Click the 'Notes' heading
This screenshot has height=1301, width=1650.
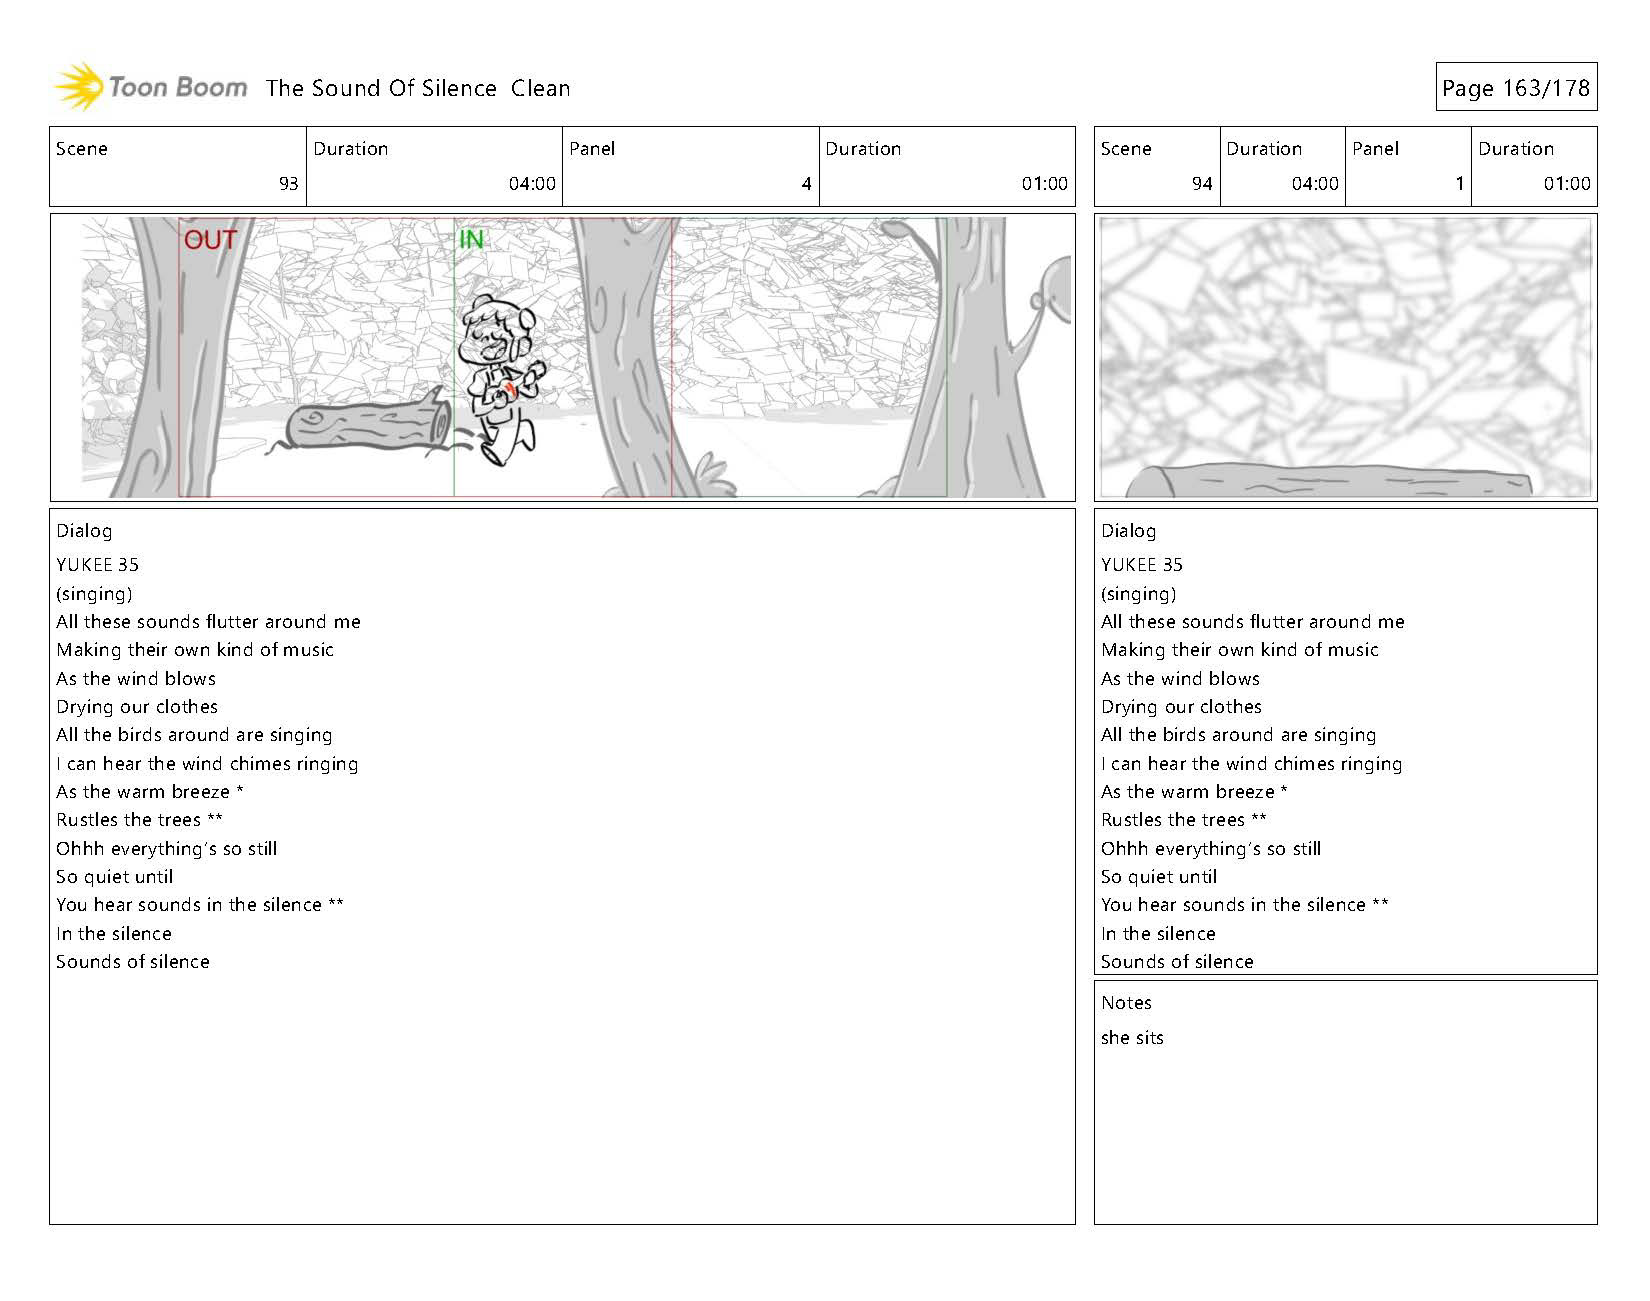point(1126,1002)
